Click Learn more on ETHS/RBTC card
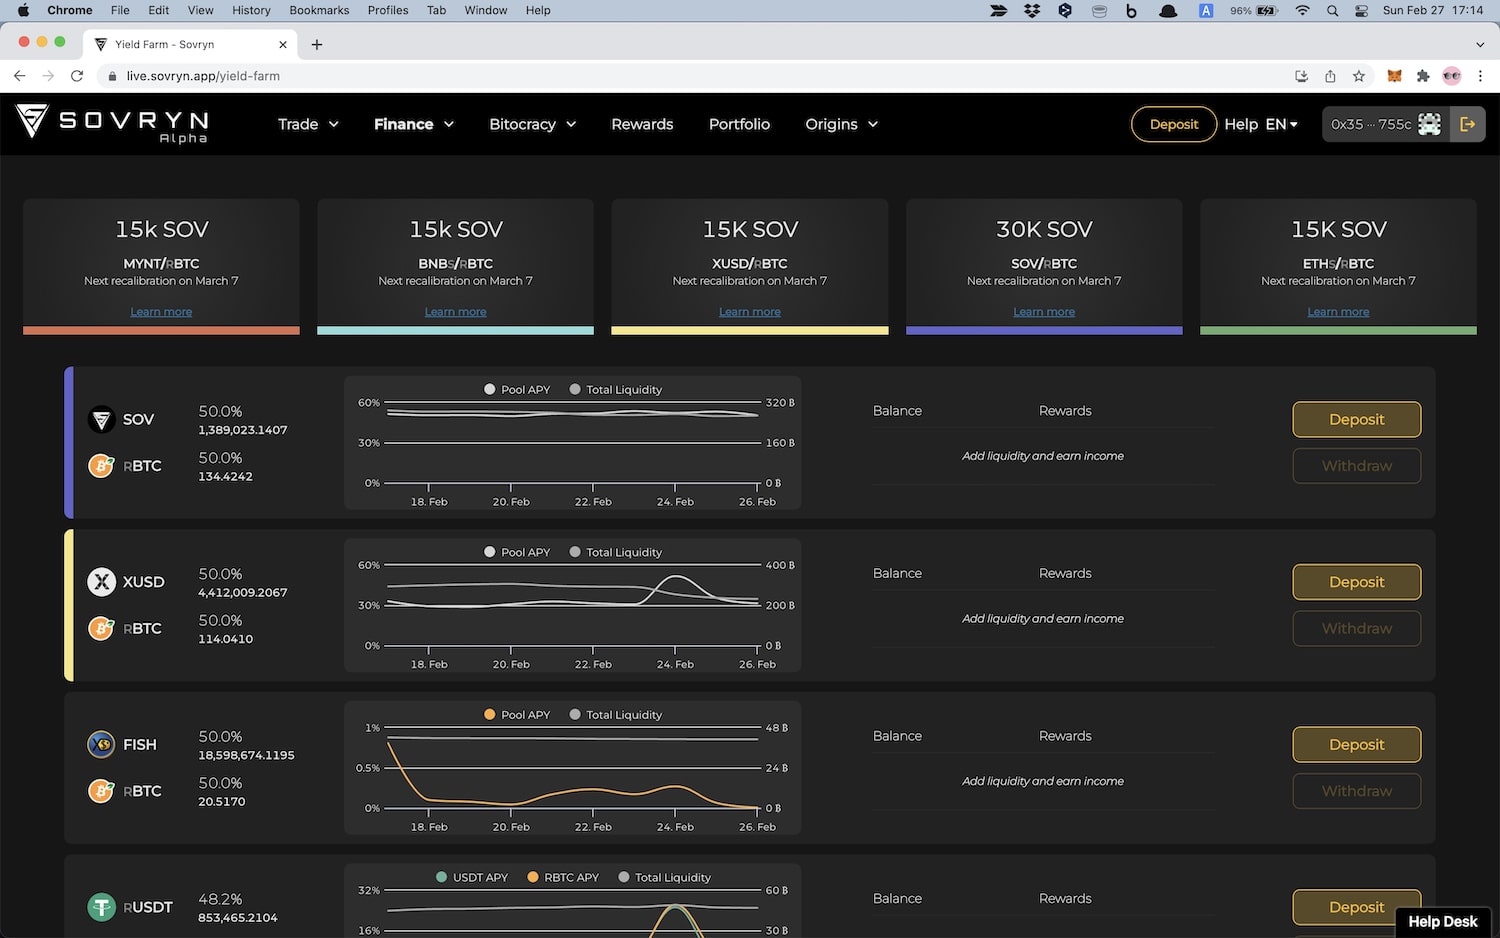The width and height of the screenshot is (1500, 938). 1338,312
